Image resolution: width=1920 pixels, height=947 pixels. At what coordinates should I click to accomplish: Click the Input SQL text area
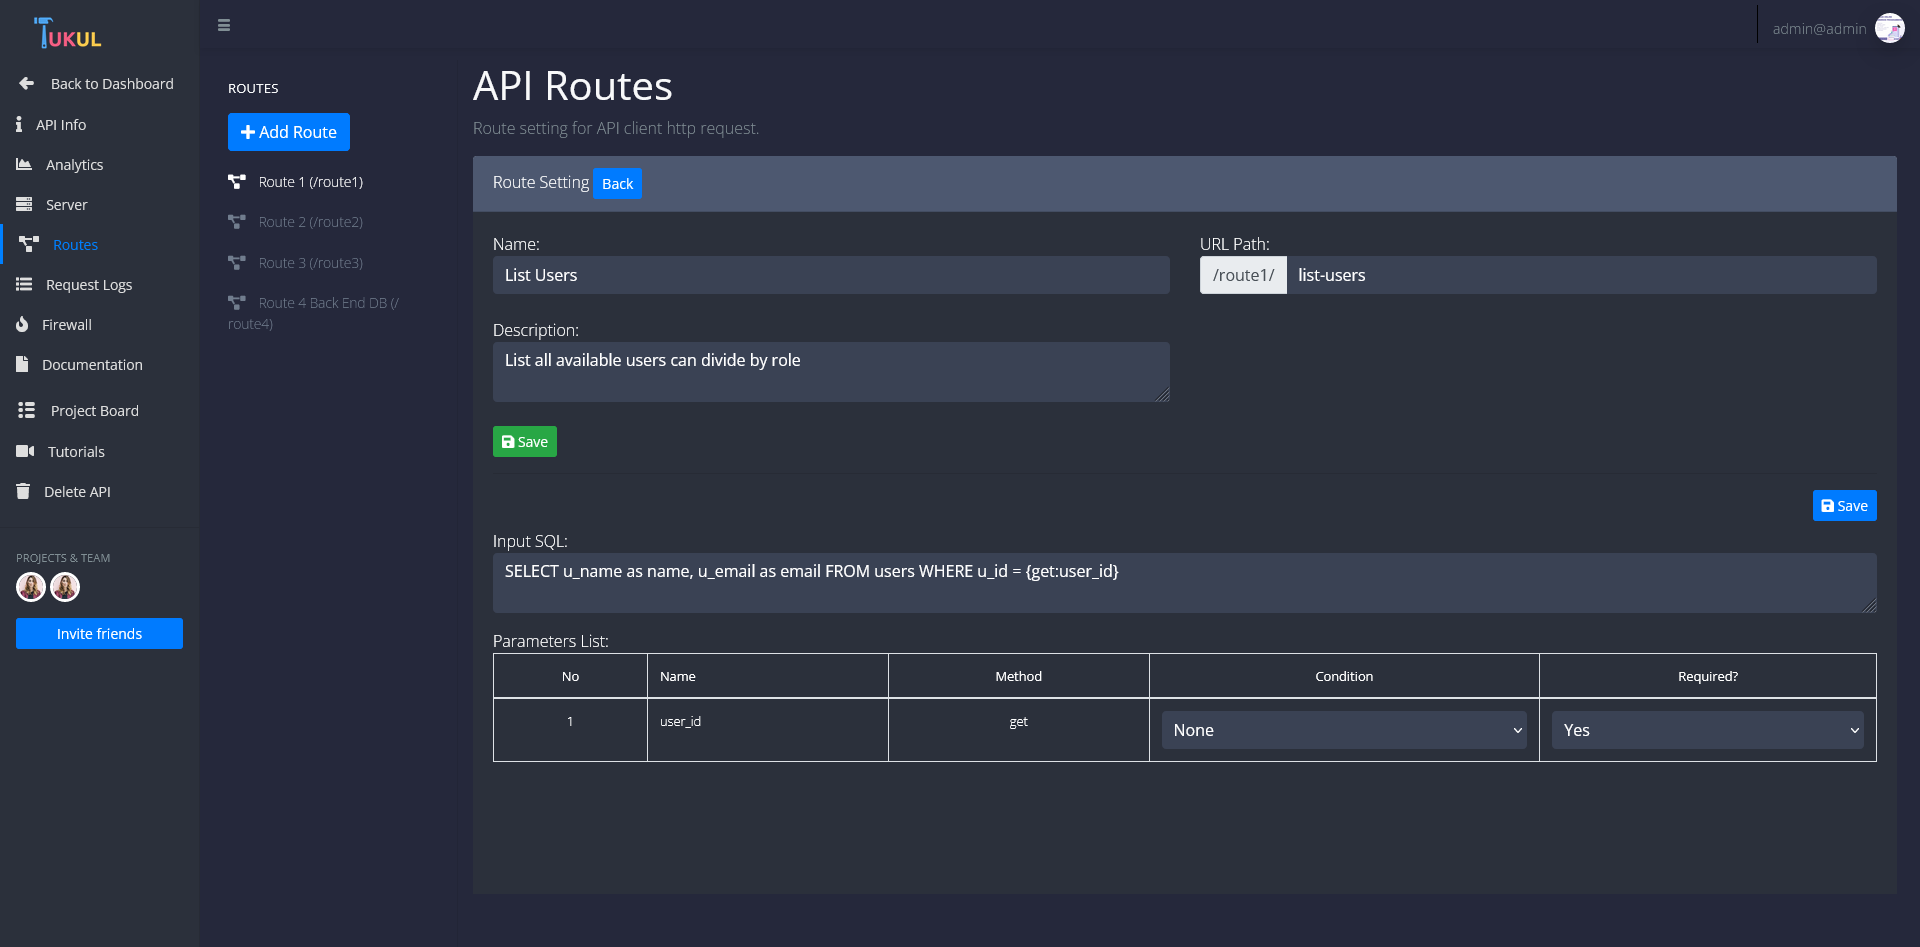[1184, 583]
